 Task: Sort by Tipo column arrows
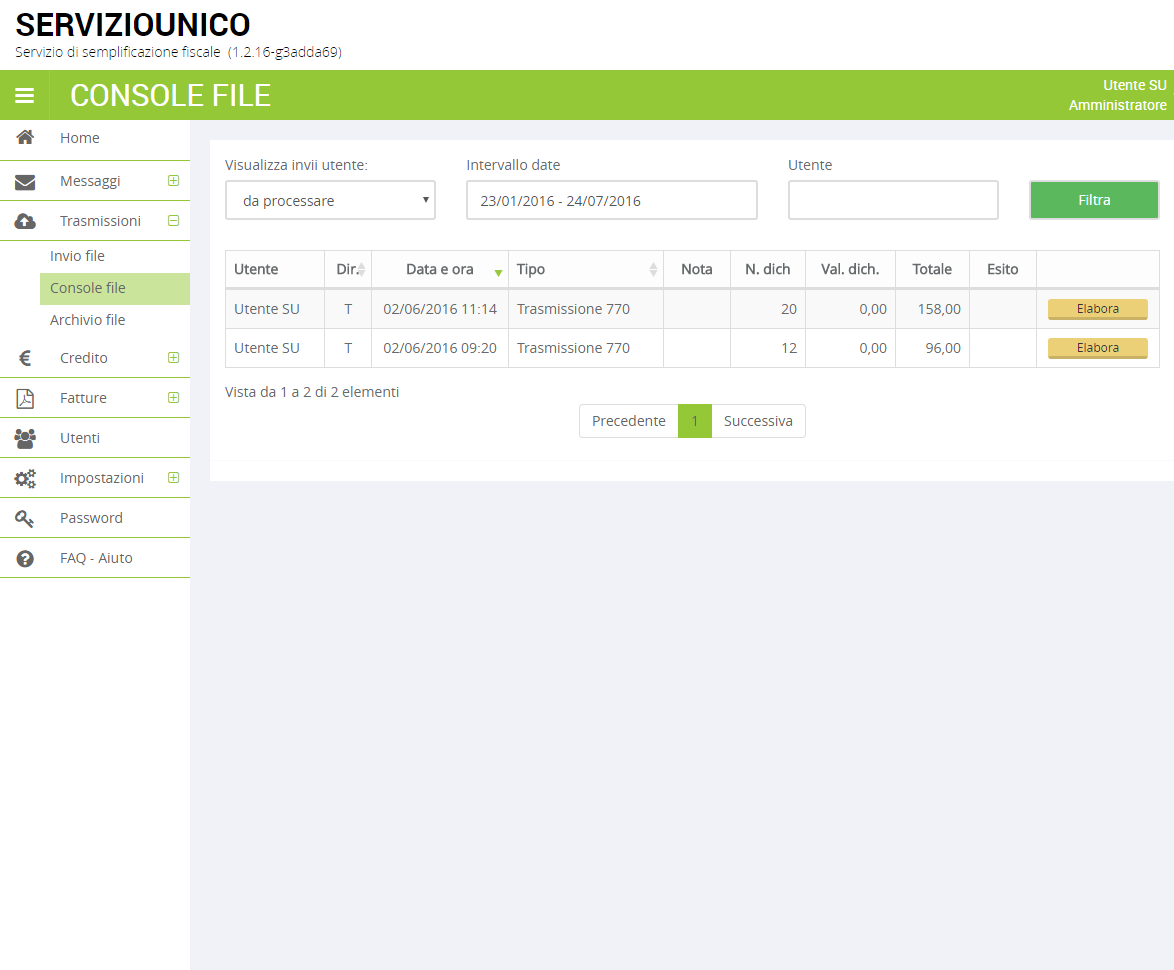pos(653,269)
